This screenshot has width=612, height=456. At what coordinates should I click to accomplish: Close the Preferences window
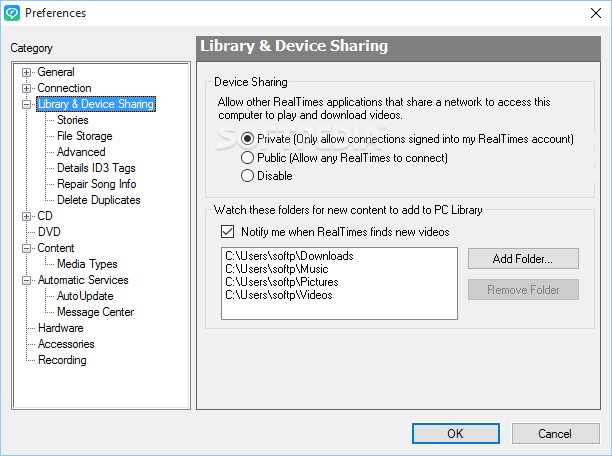[596, 13]
